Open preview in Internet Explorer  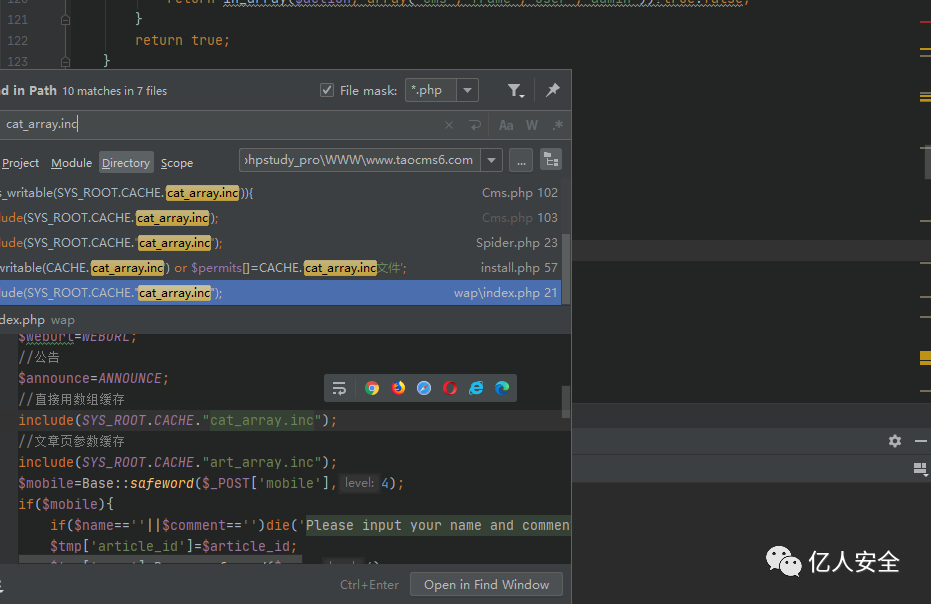pos(476,388)
